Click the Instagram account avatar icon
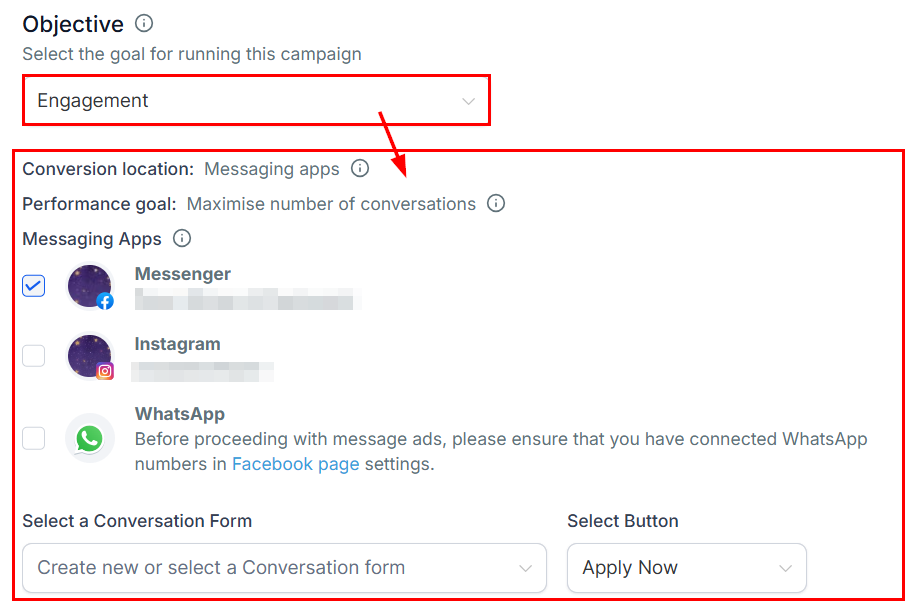Screen dimensions: 913x612 click(89, 356)
